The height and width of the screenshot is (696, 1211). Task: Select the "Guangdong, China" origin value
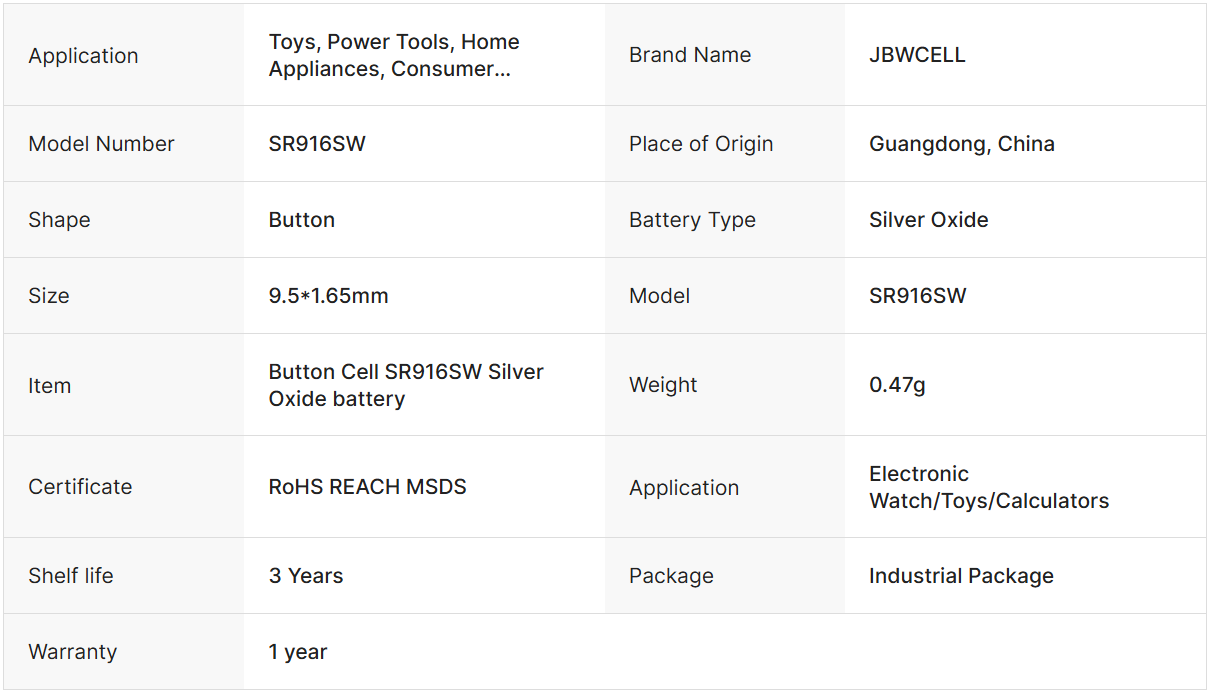[961, 144]
